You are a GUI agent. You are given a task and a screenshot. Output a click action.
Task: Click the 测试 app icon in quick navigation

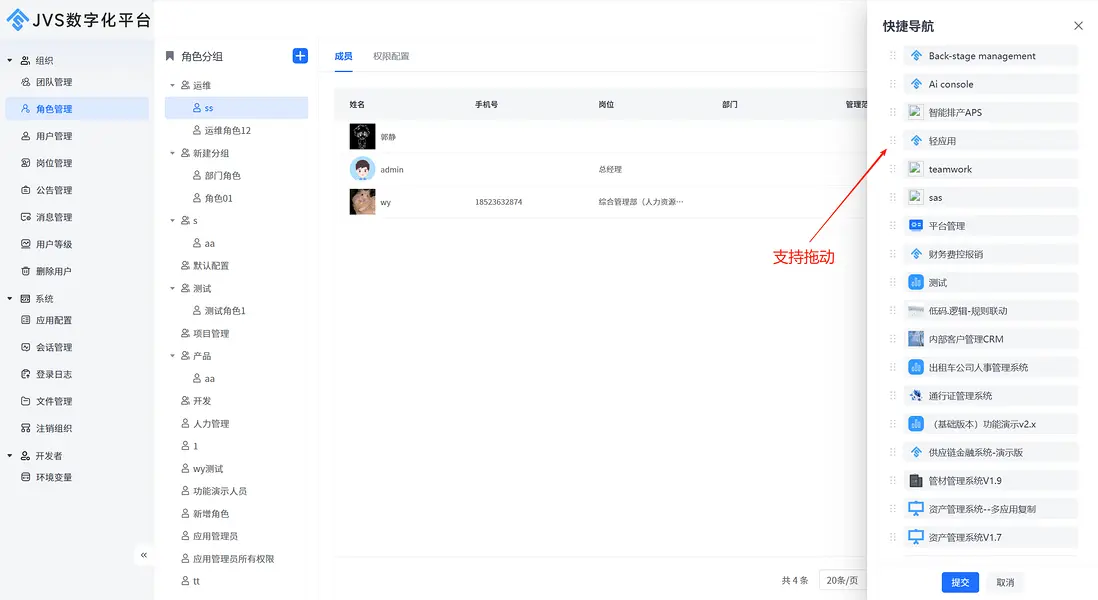(916, 282)
